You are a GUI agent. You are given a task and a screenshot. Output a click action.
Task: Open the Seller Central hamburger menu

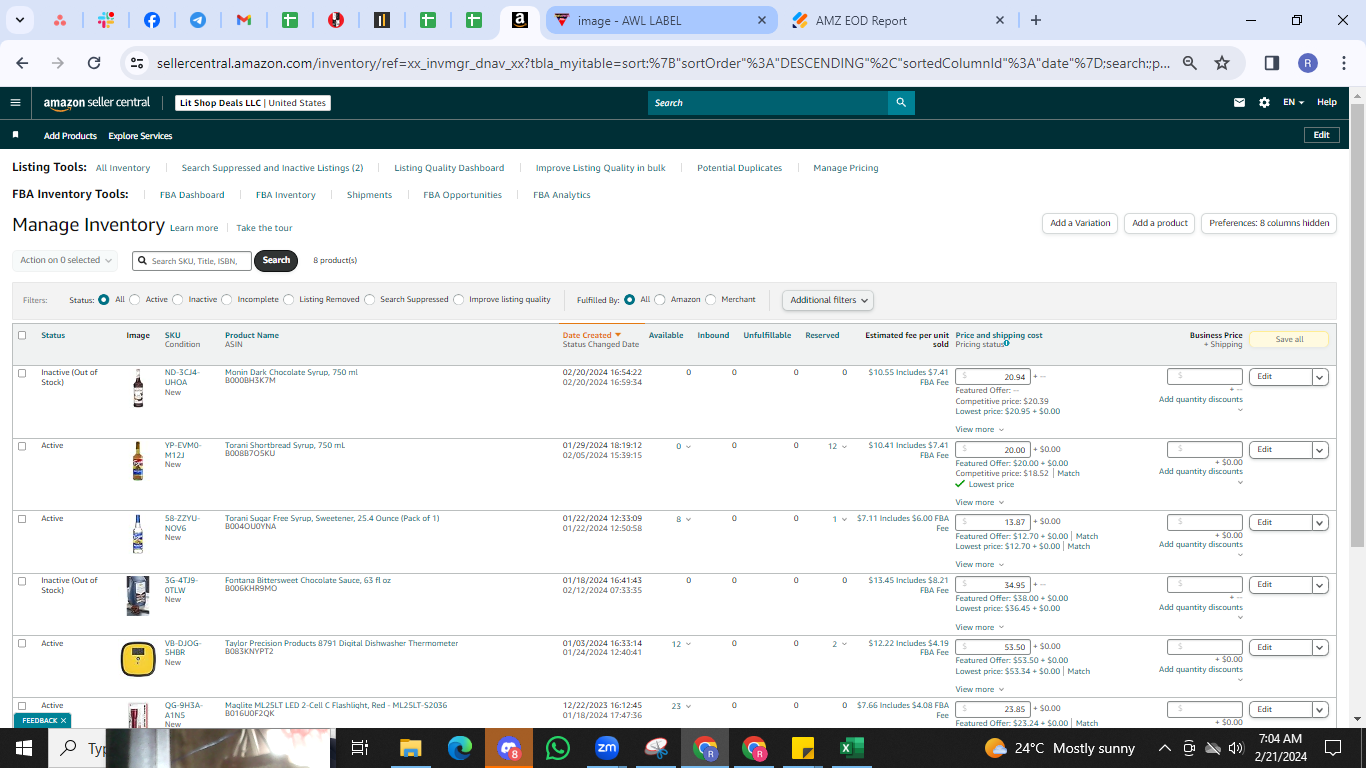click(15, 102)
